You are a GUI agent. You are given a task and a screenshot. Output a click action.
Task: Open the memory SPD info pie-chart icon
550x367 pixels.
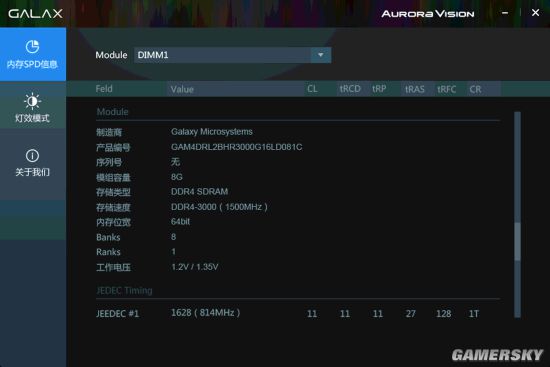[x=32, y=47]
